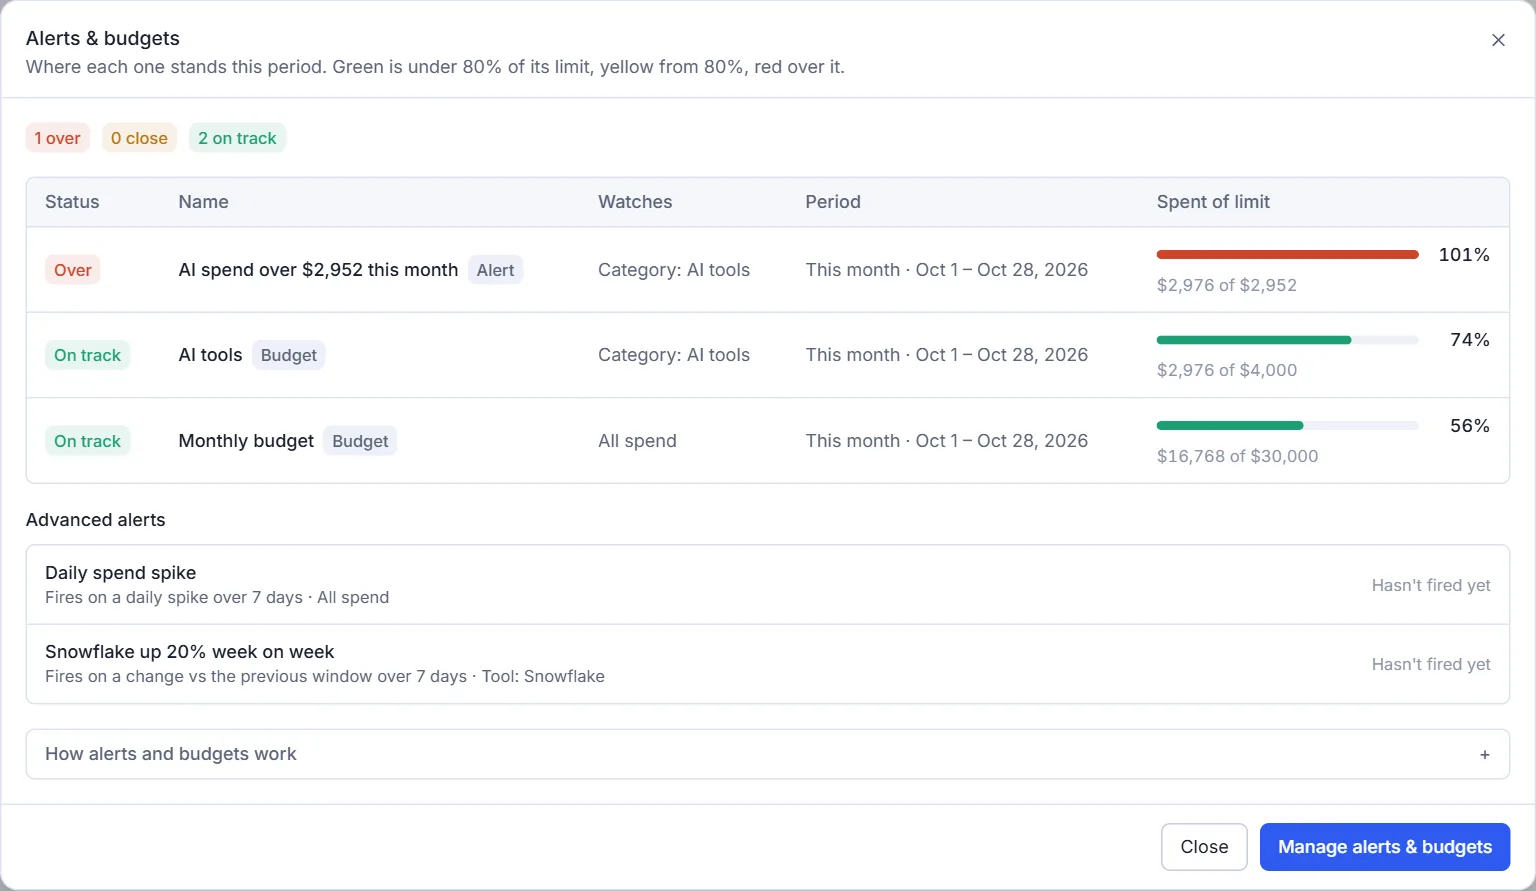Click the green 74% progress bar
Image resolution: width=1536 pixels, height=891 pixels.
tap(1287, 340)
